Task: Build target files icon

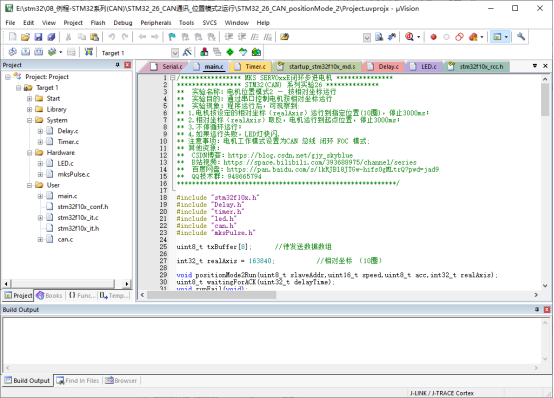Action: point(25,52)
